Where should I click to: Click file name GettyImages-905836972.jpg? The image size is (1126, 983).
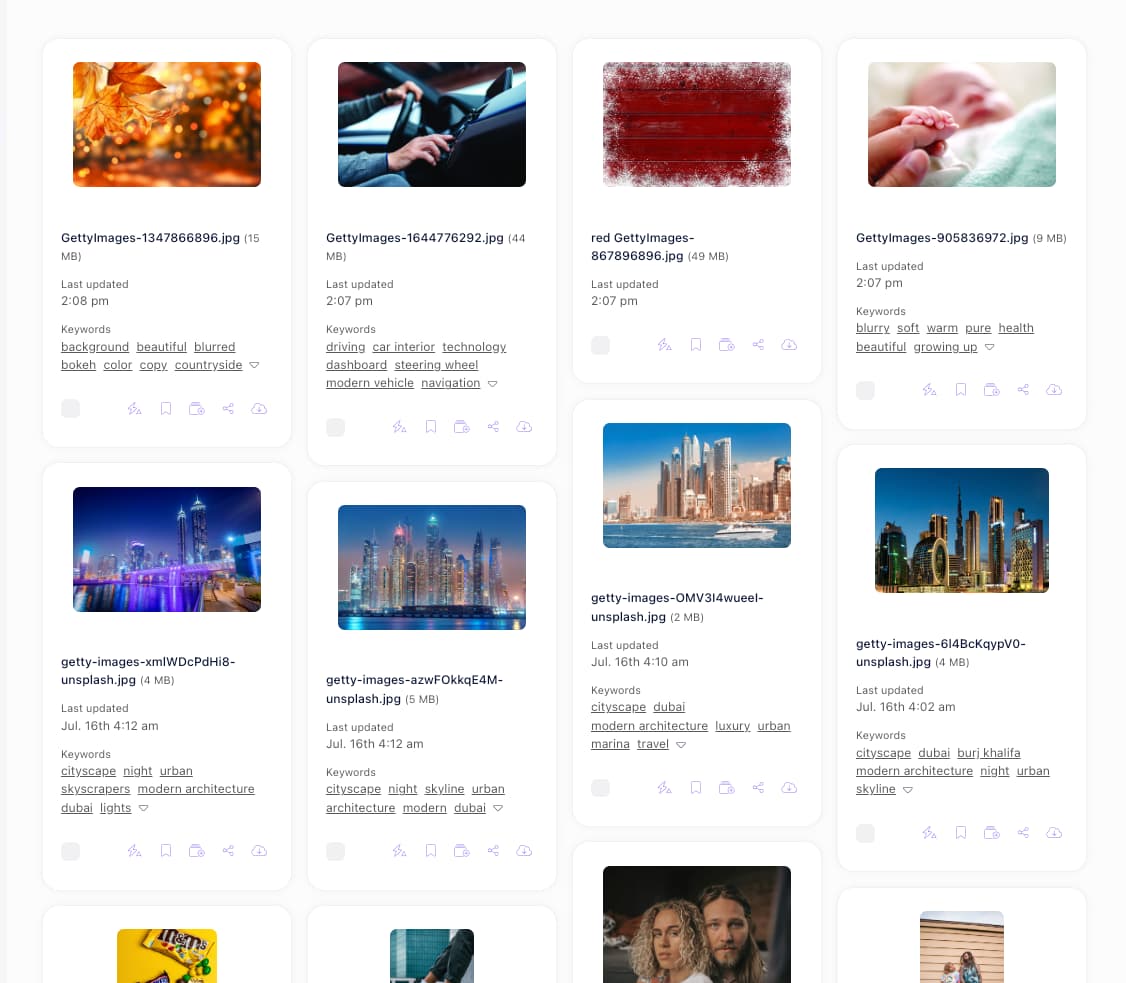tap(941, 238)
